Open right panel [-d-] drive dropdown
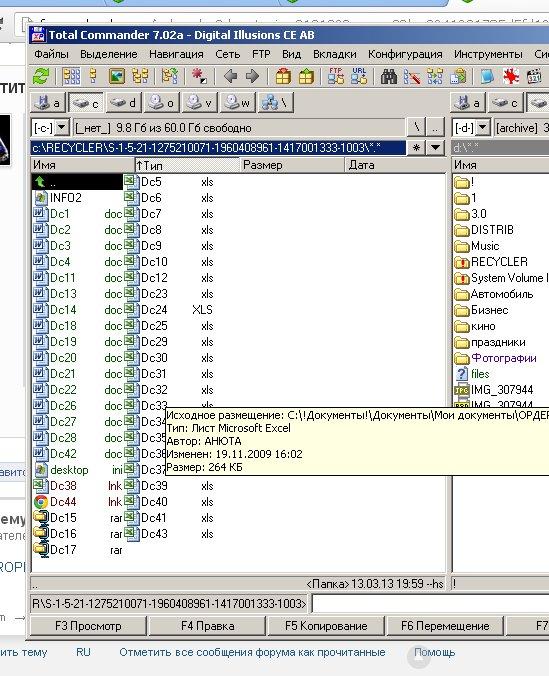Image resolution: width=549 pixels, height=676 pixels. coord(483,128)
